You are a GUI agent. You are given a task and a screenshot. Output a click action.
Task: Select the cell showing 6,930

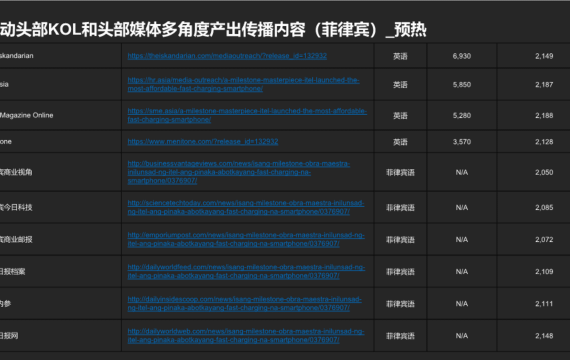pyautogui.click(x=462, y=56)
